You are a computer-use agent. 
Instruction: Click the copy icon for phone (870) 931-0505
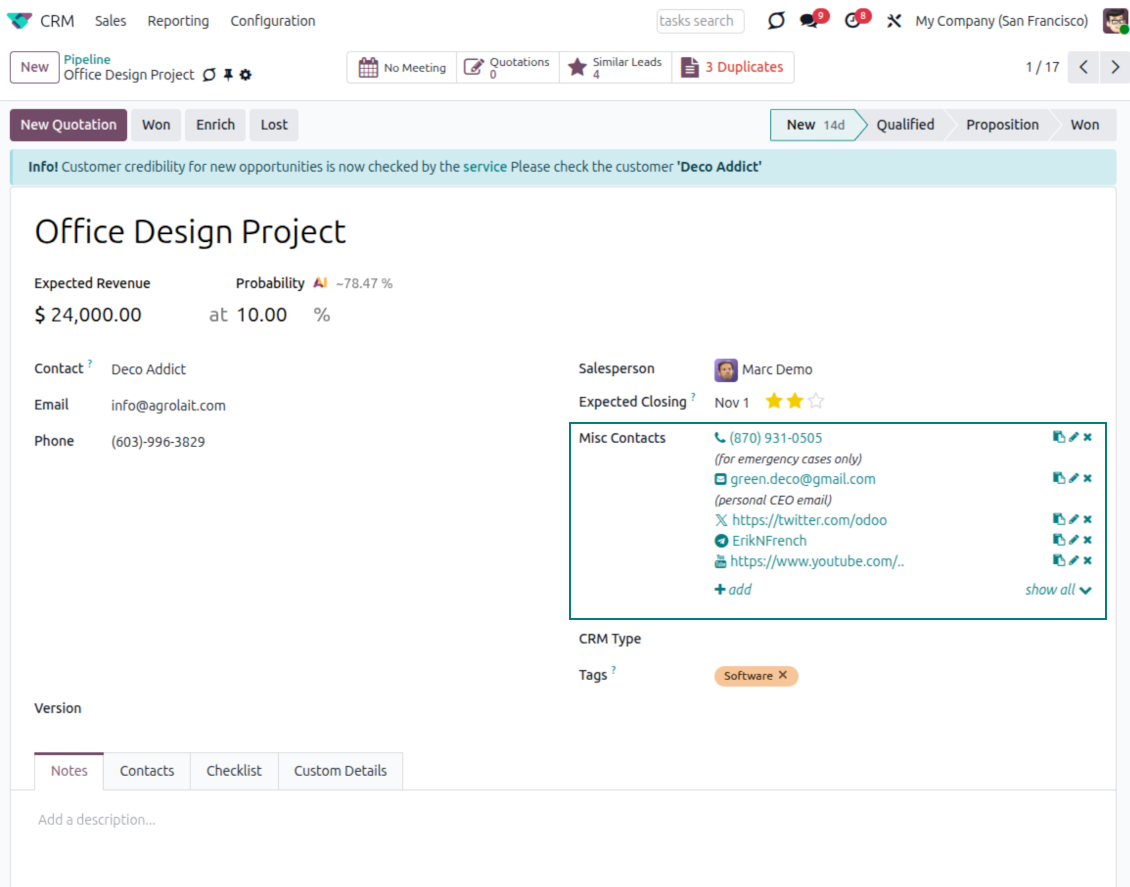pos(1058,437)
